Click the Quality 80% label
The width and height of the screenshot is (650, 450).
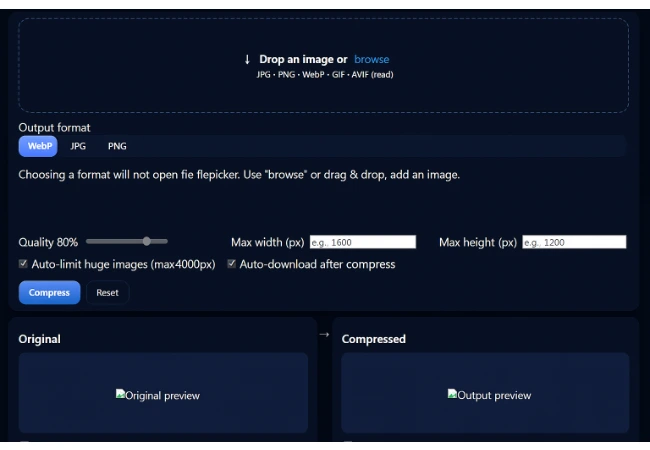[x=48, y=242]
